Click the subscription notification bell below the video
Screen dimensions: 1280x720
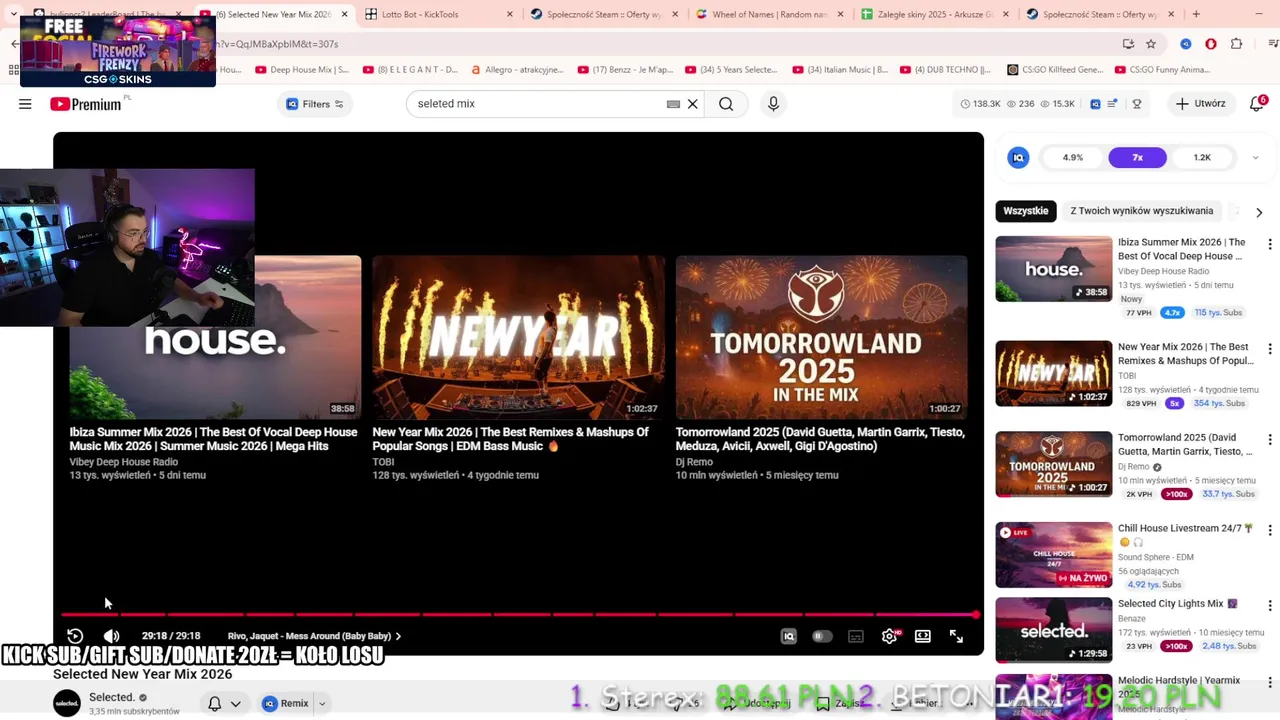click(214, 703)
